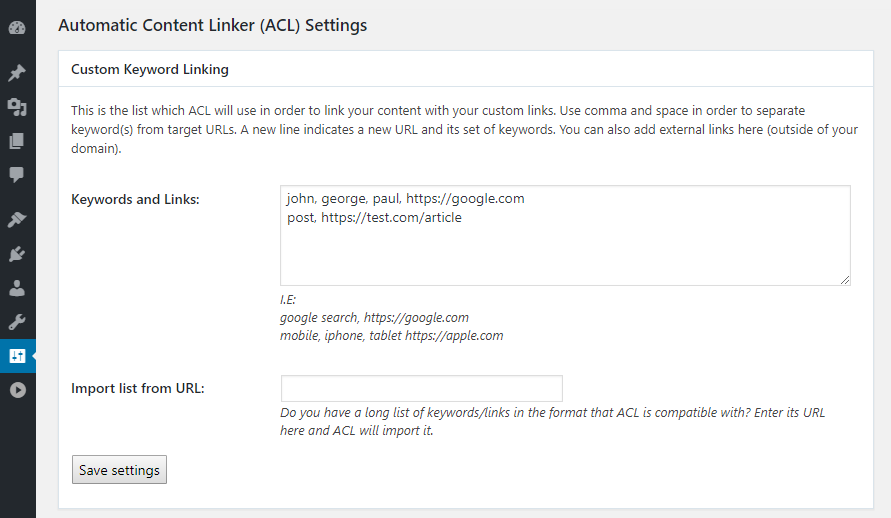Click the Automatic Content Linker Settings heading
Image resolution: width=891 pixels, height=518 pixels.
(x=213, y=26)
